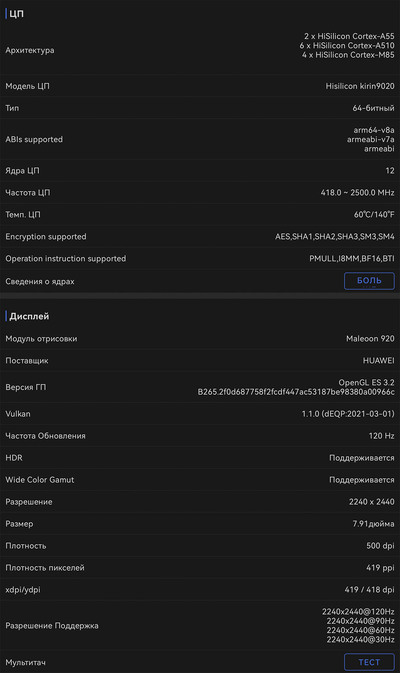This screenshot has height=673, width=400.
Task: Tap the Vulkan version row
Action: [x=200, y=414]
